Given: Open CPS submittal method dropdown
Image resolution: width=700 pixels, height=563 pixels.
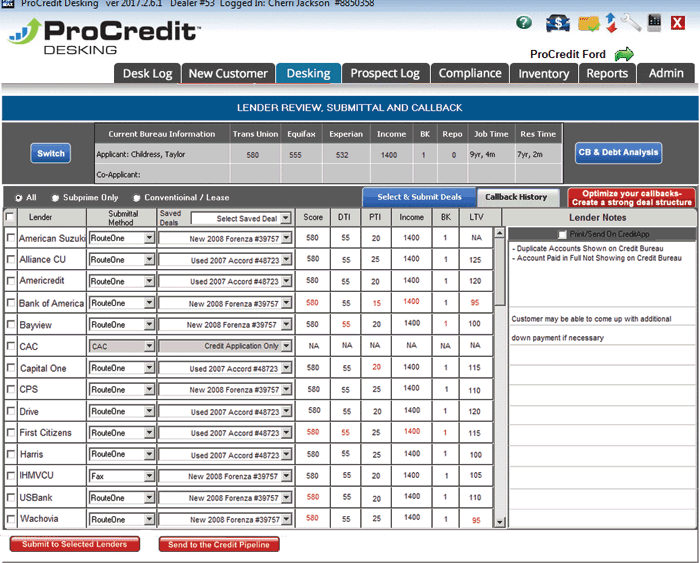Looking at the screenshot, I should (121, 390).
